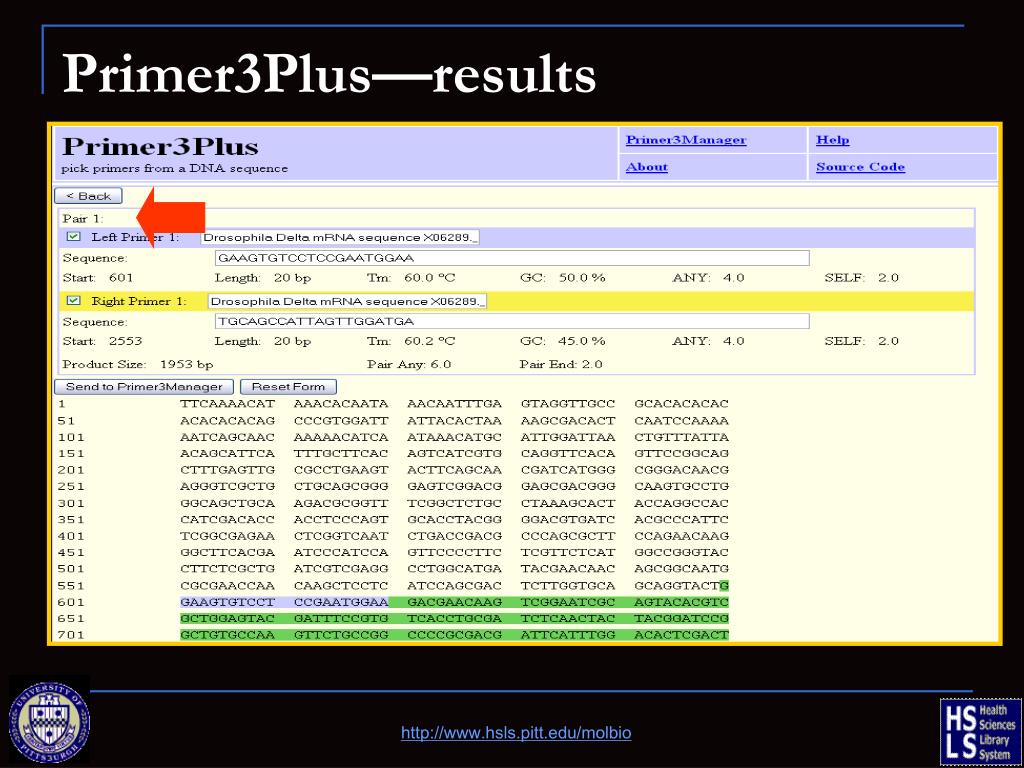Click the 'Start: 2553' text

point(102,341)
